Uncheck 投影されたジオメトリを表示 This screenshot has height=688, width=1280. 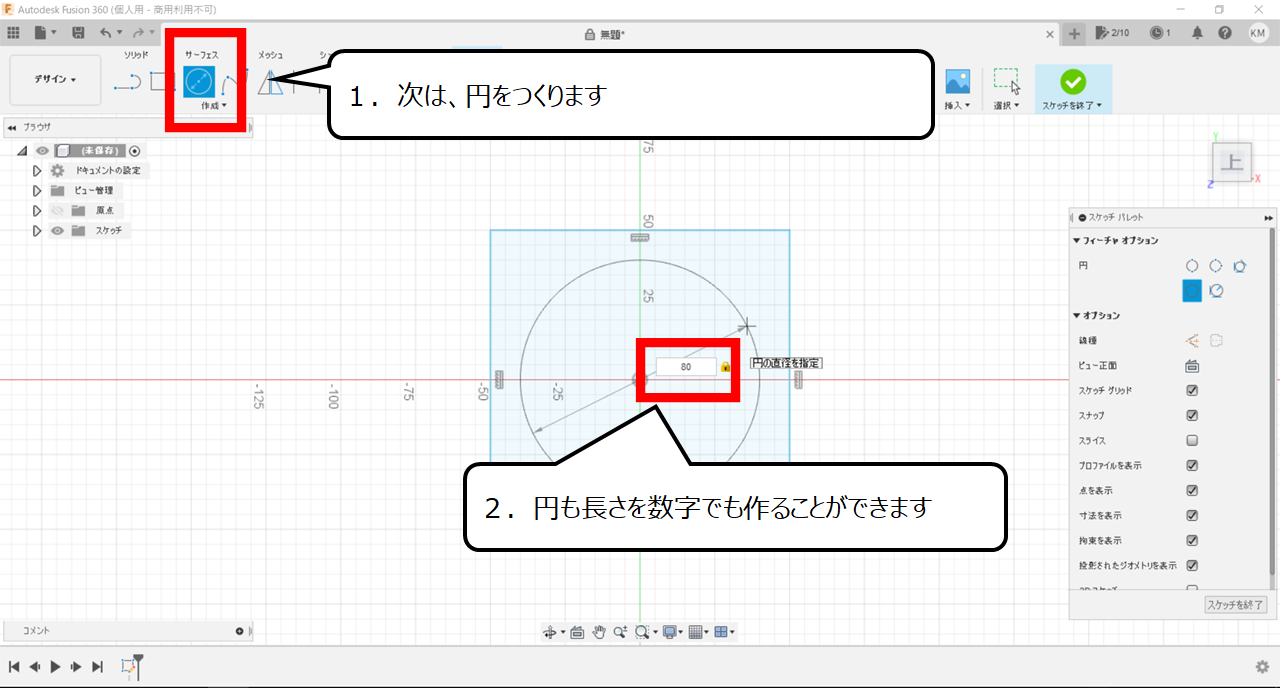pos(1192,566)
